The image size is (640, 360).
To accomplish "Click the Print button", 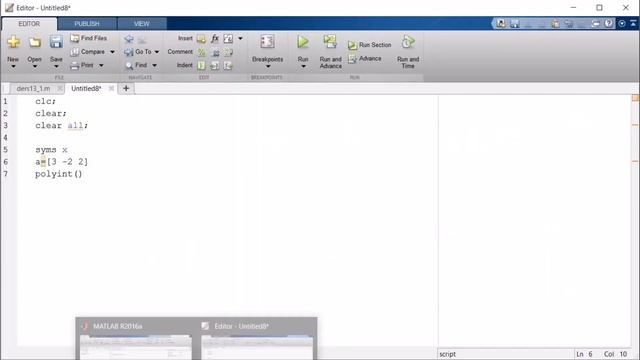I will click(x=82, y=65).
